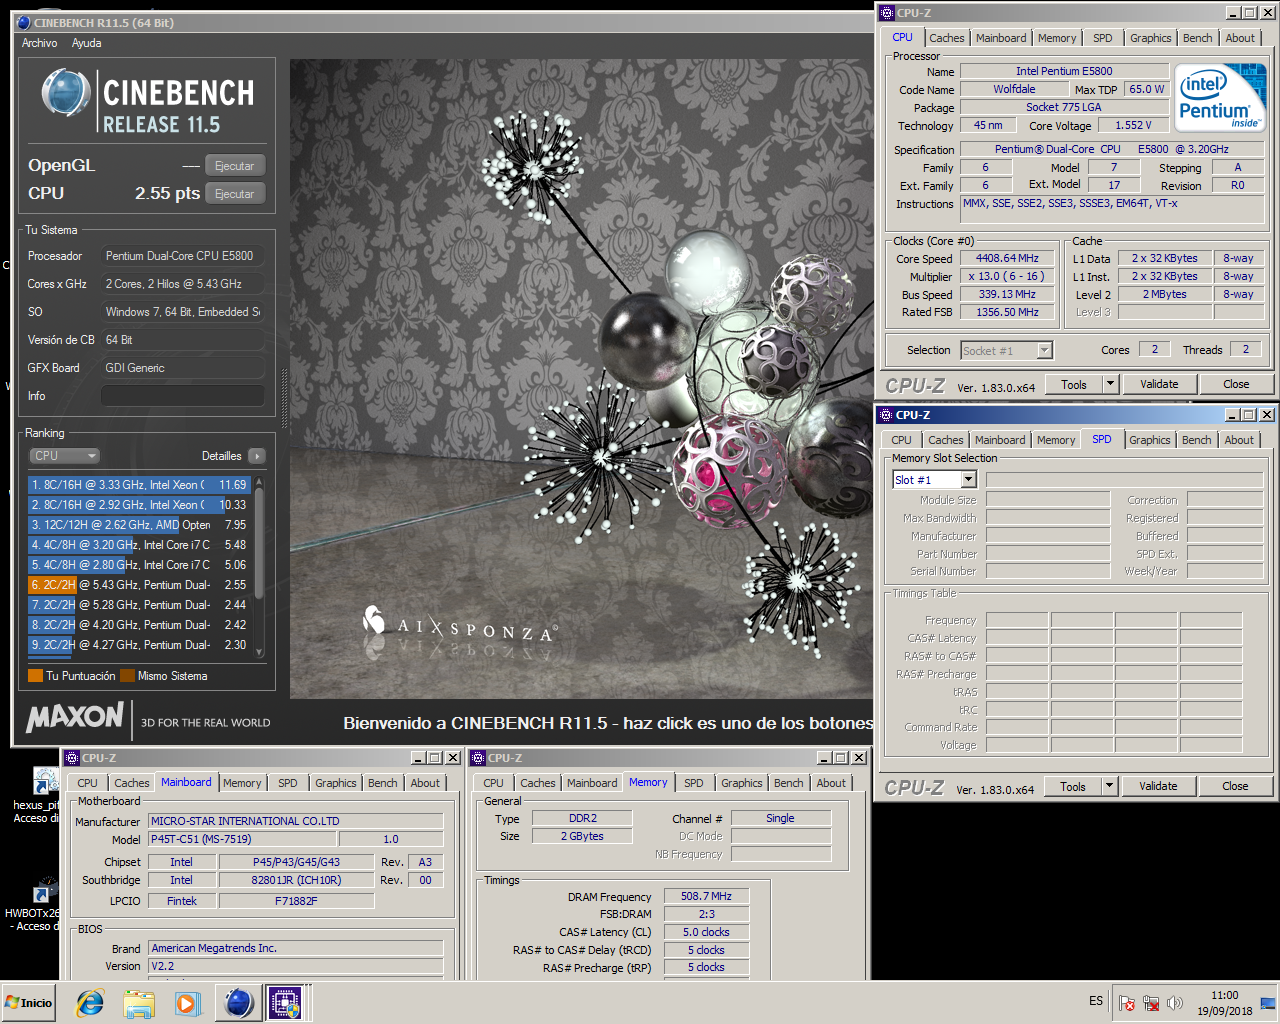Image resolution: width=1280 pixels, height=1024 pixels.
Task: Click the tray icon right of the clock
Action: tap(1268, 1003)
